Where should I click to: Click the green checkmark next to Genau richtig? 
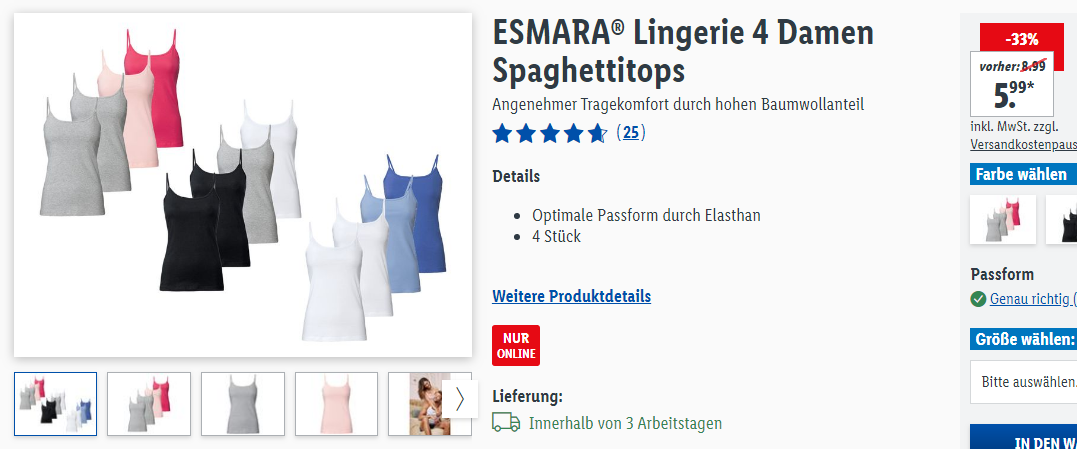pyautogui.click(x=978, y=299)
